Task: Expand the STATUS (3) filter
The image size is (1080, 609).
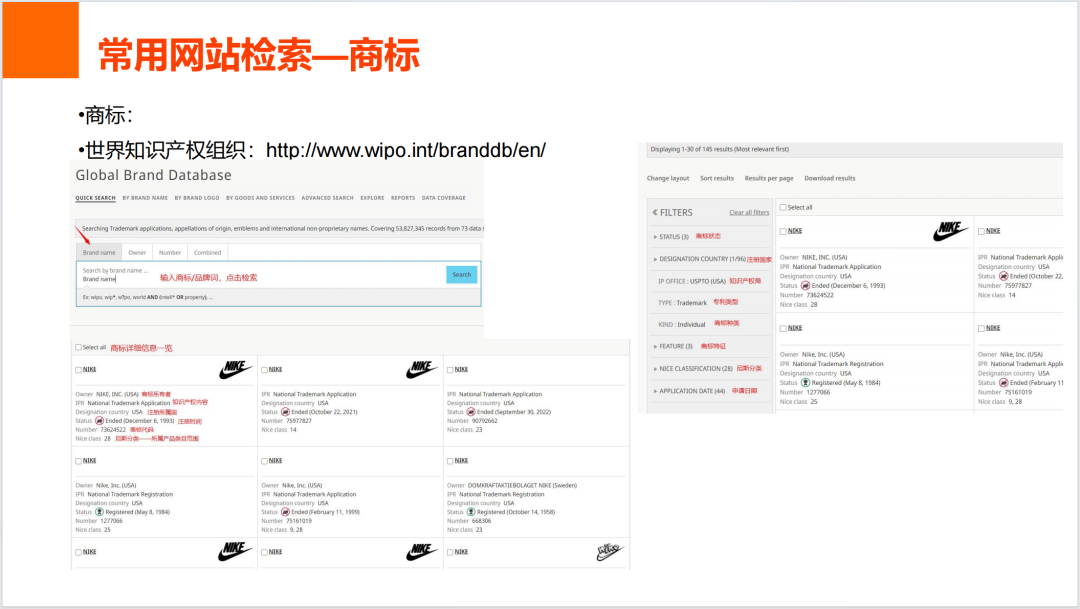Action: pyautogui.click(x=671, y=237)
